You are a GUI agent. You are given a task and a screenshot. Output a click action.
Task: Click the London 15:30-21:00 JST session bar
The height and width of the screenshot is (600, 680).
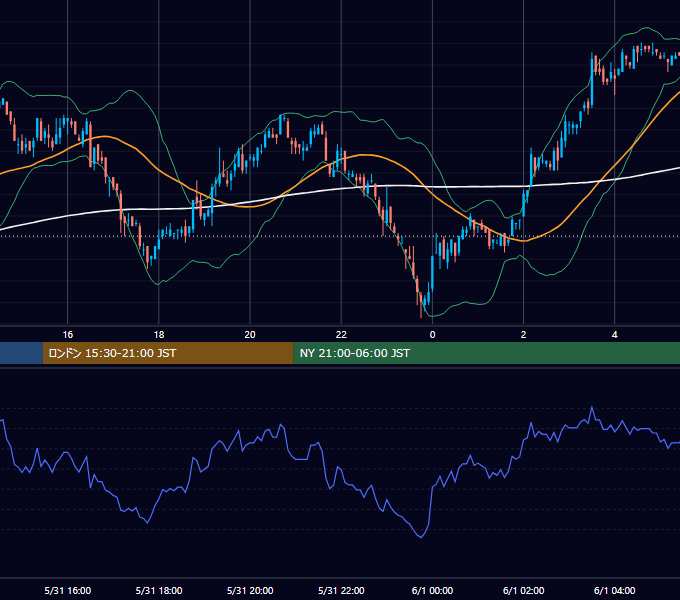coord(168,353)
